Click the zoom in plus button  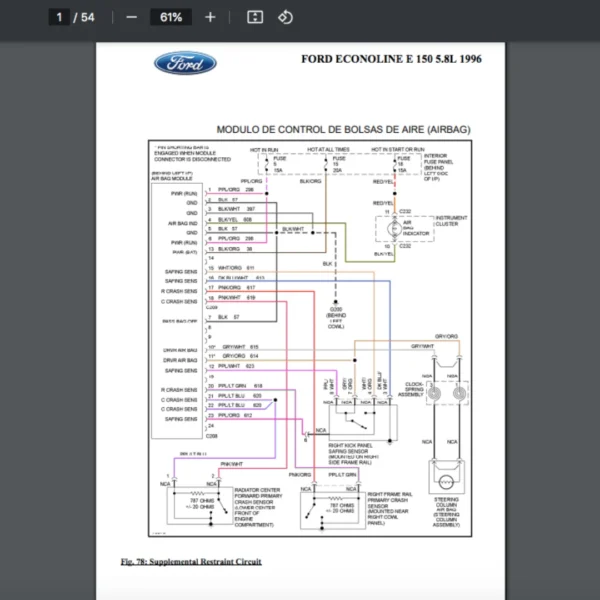[210, 17]
